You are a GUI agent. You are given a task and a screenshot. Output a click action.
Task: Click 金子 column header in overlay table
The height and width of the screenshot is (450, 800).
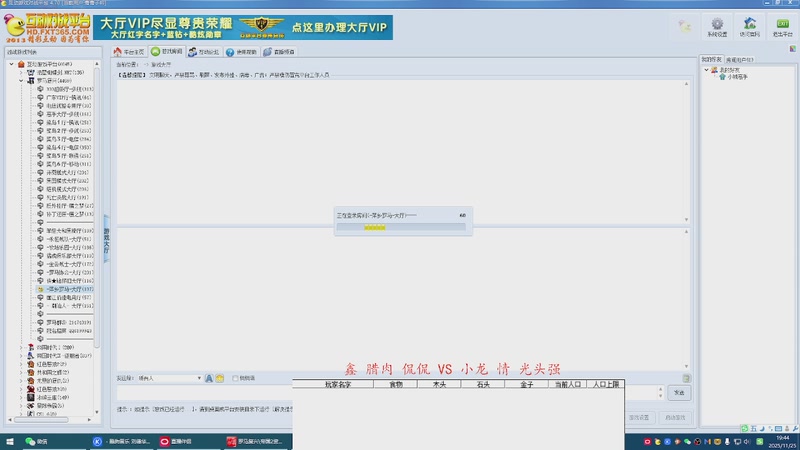(527, 384)
